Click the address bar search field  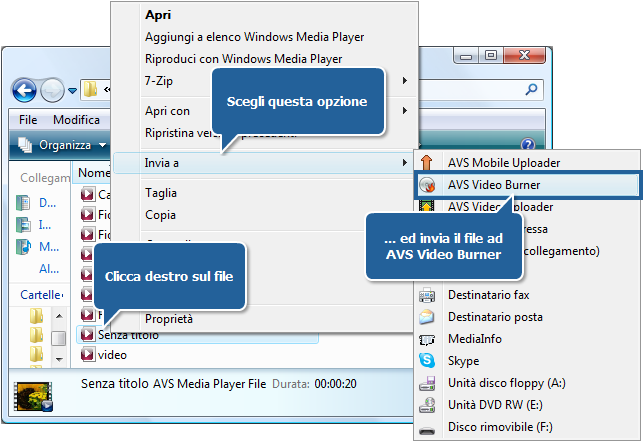pyautogui.click(x=481, y=90)
